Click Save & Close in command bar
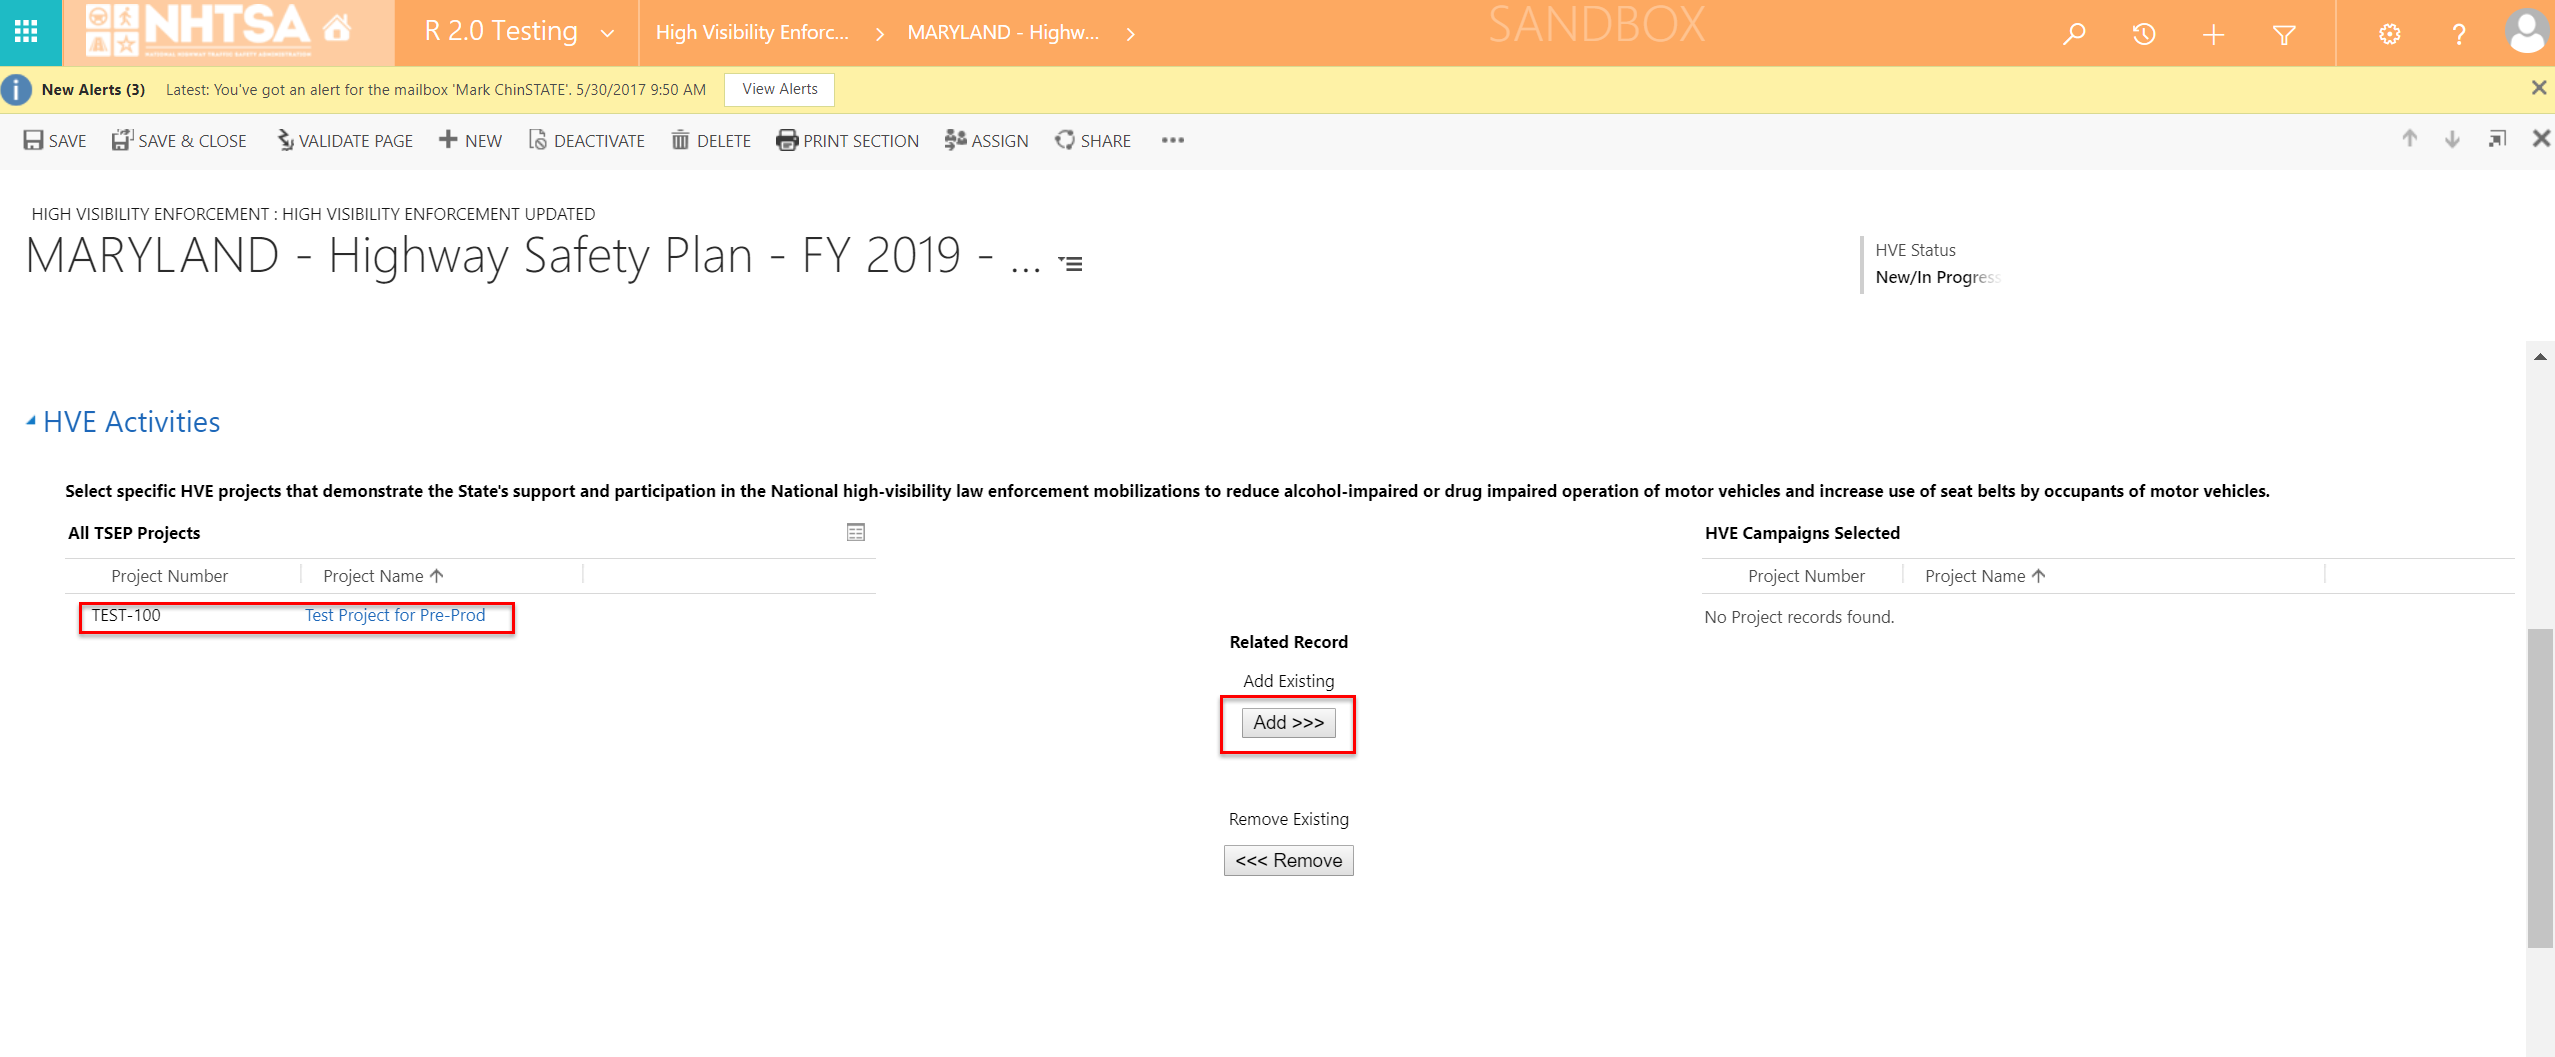2555x1057 pixels. (179, 141)
